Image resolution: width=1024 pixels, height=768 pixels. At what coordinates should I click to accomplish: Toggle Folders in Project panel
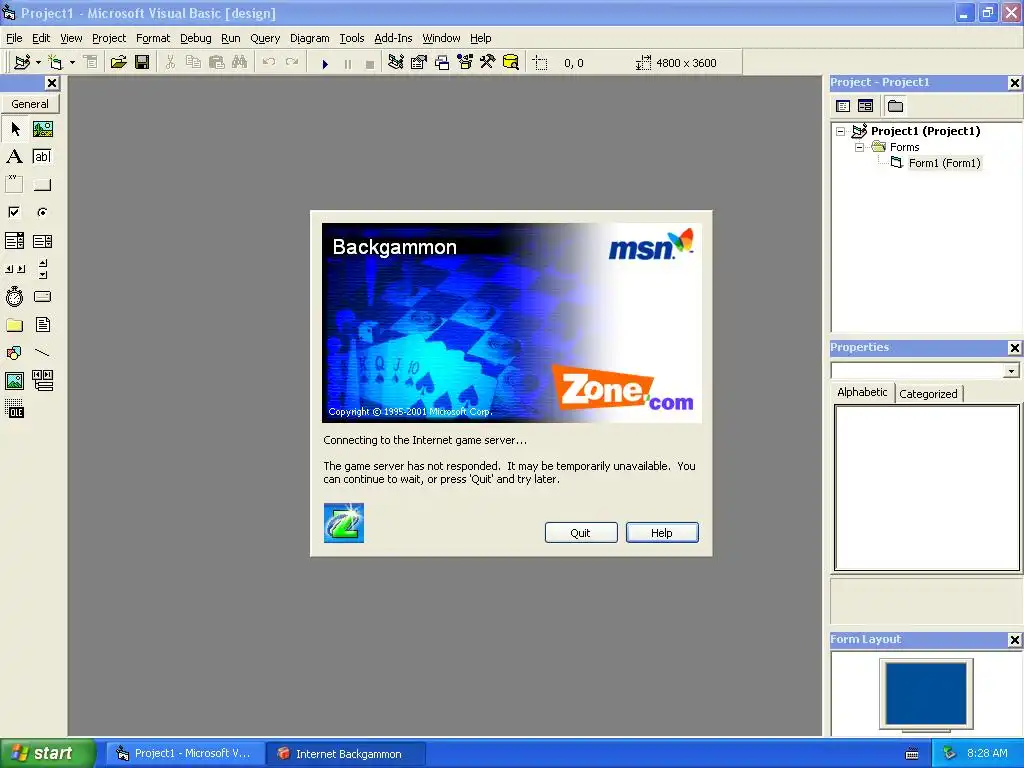895,106
